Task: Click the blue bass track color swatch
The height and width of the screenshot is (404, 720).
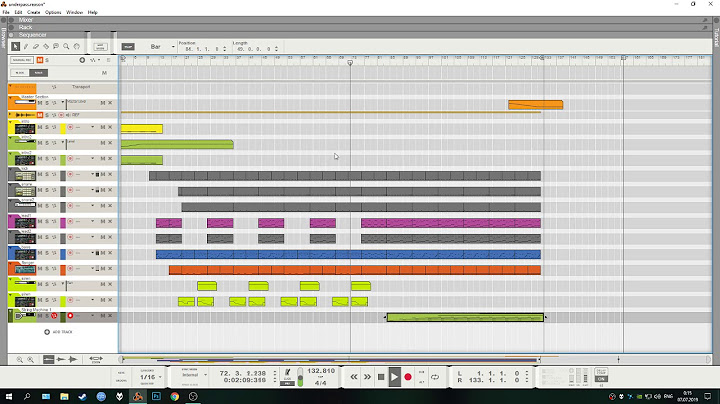Action: pyautogui.click(x=63, y=254)
